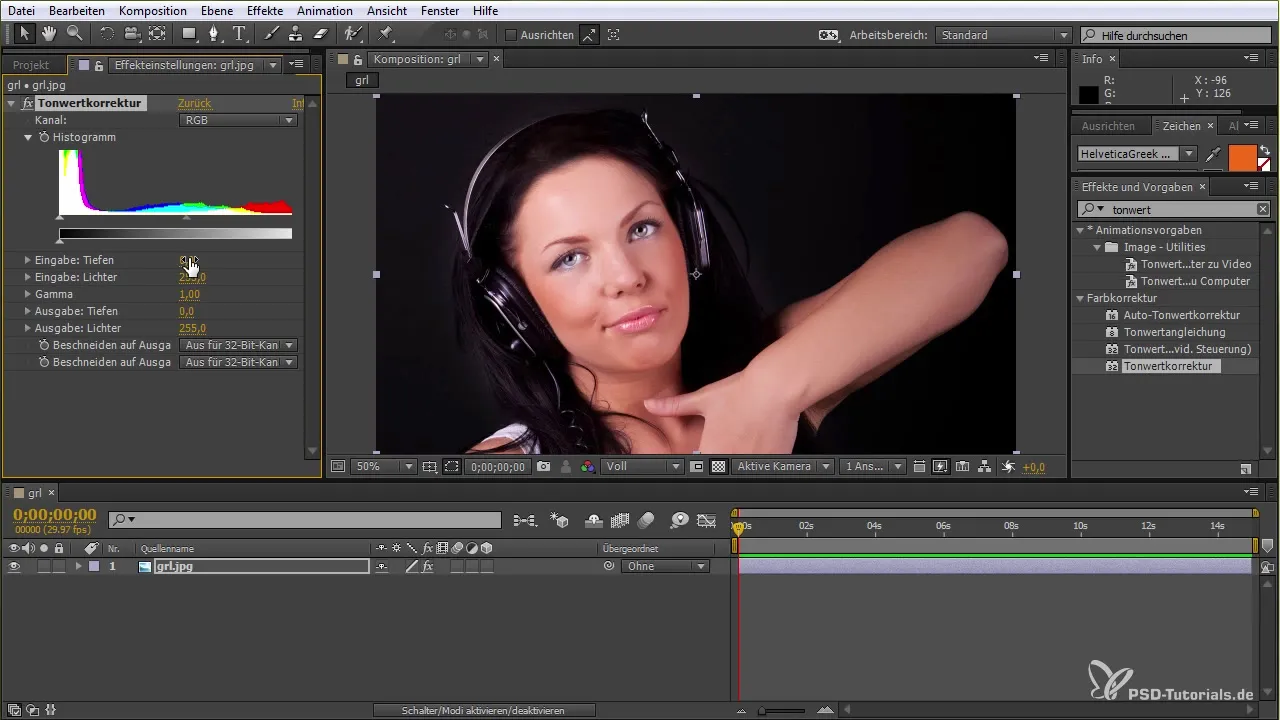The height and width of the screenshot is (720, 1280).
Task: Open the show channel RGB icon
Action: [588, 467]
